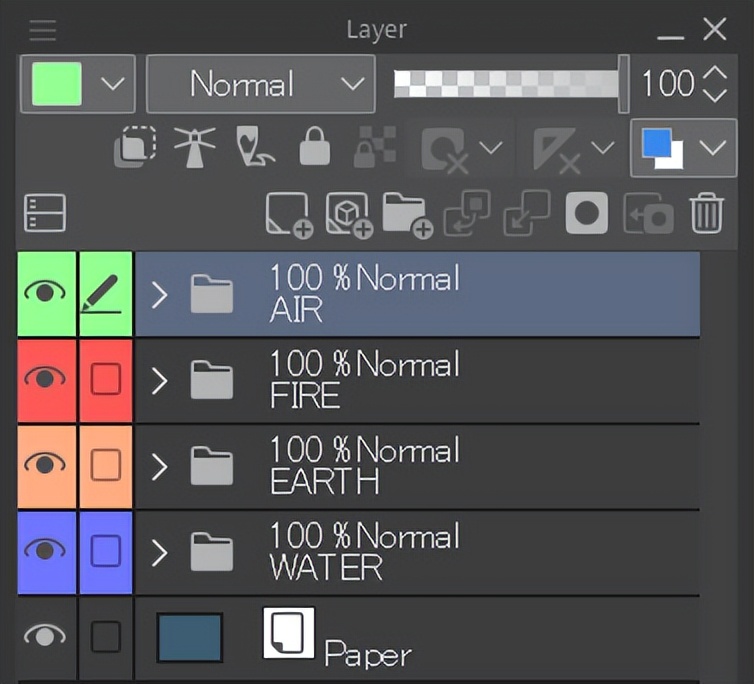Delete layer with the trash icon
Image resolution: width=754 pixels, height=684 pixels.
click(707, 213)
